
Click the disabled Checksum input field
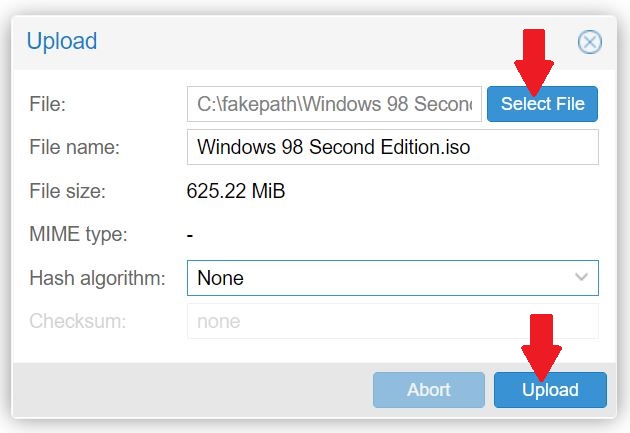393,321
